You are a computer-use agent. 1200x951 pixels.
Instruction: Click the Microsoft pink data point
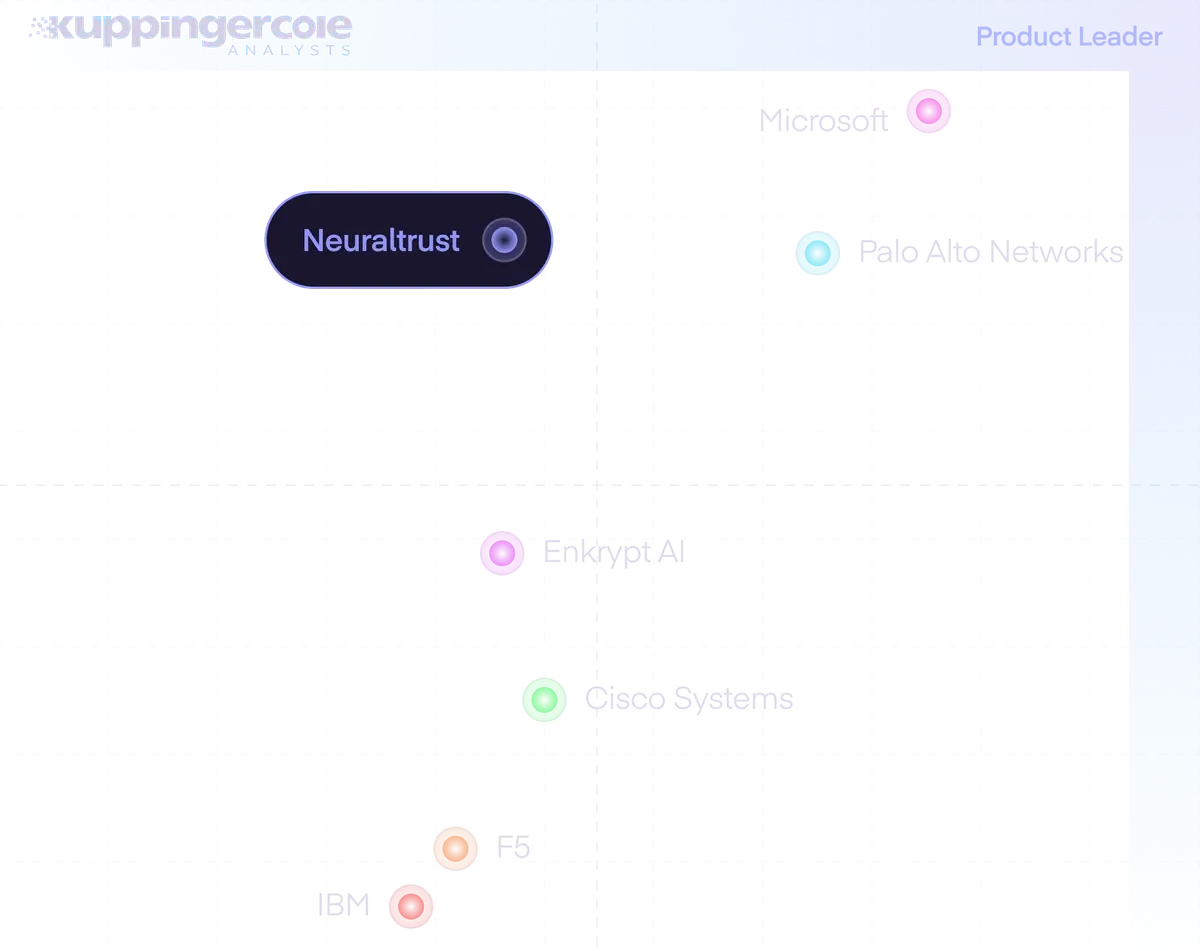(929, 111)
